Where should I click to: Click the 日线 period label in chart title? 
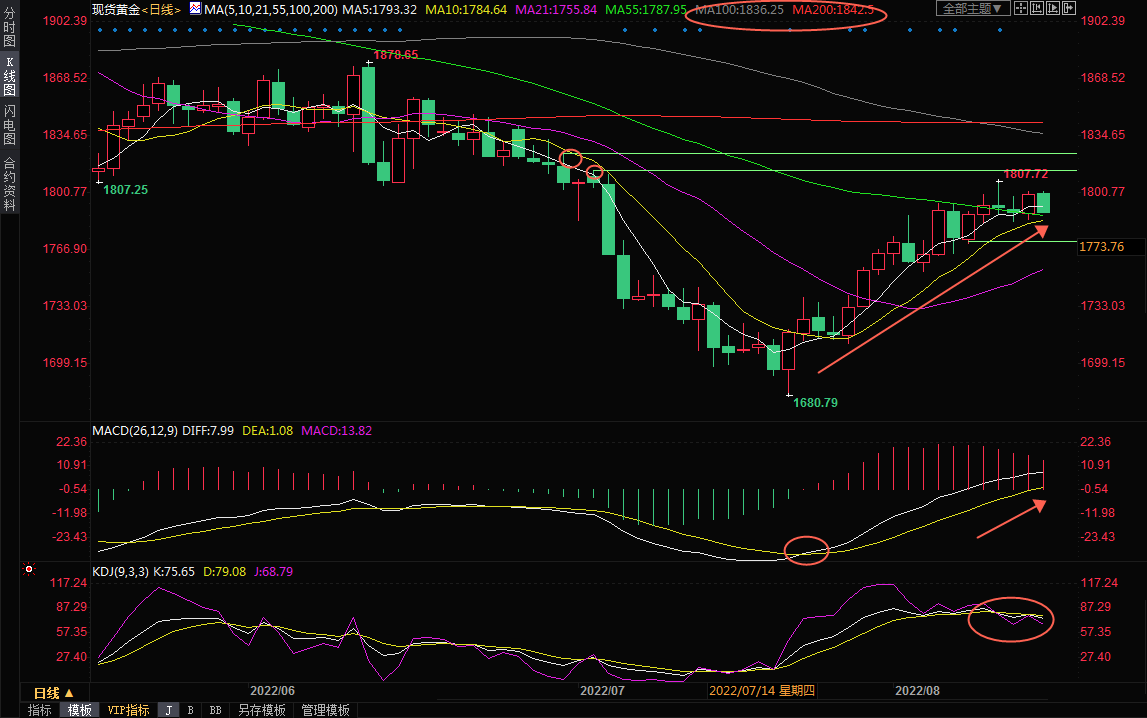coord(160,9)
